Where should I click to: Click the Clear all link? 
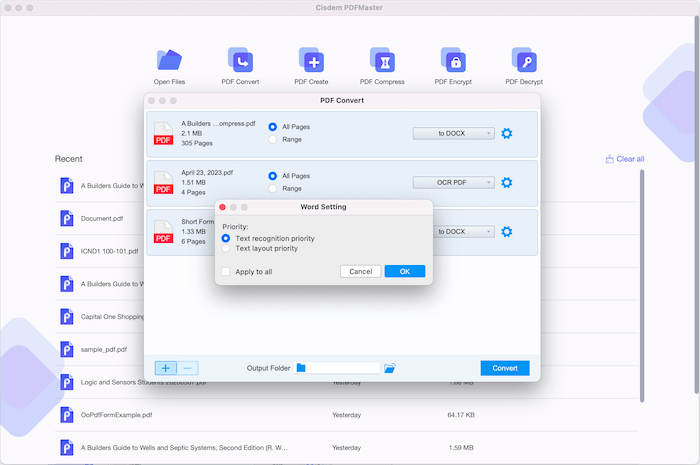(x=630, y=159)
